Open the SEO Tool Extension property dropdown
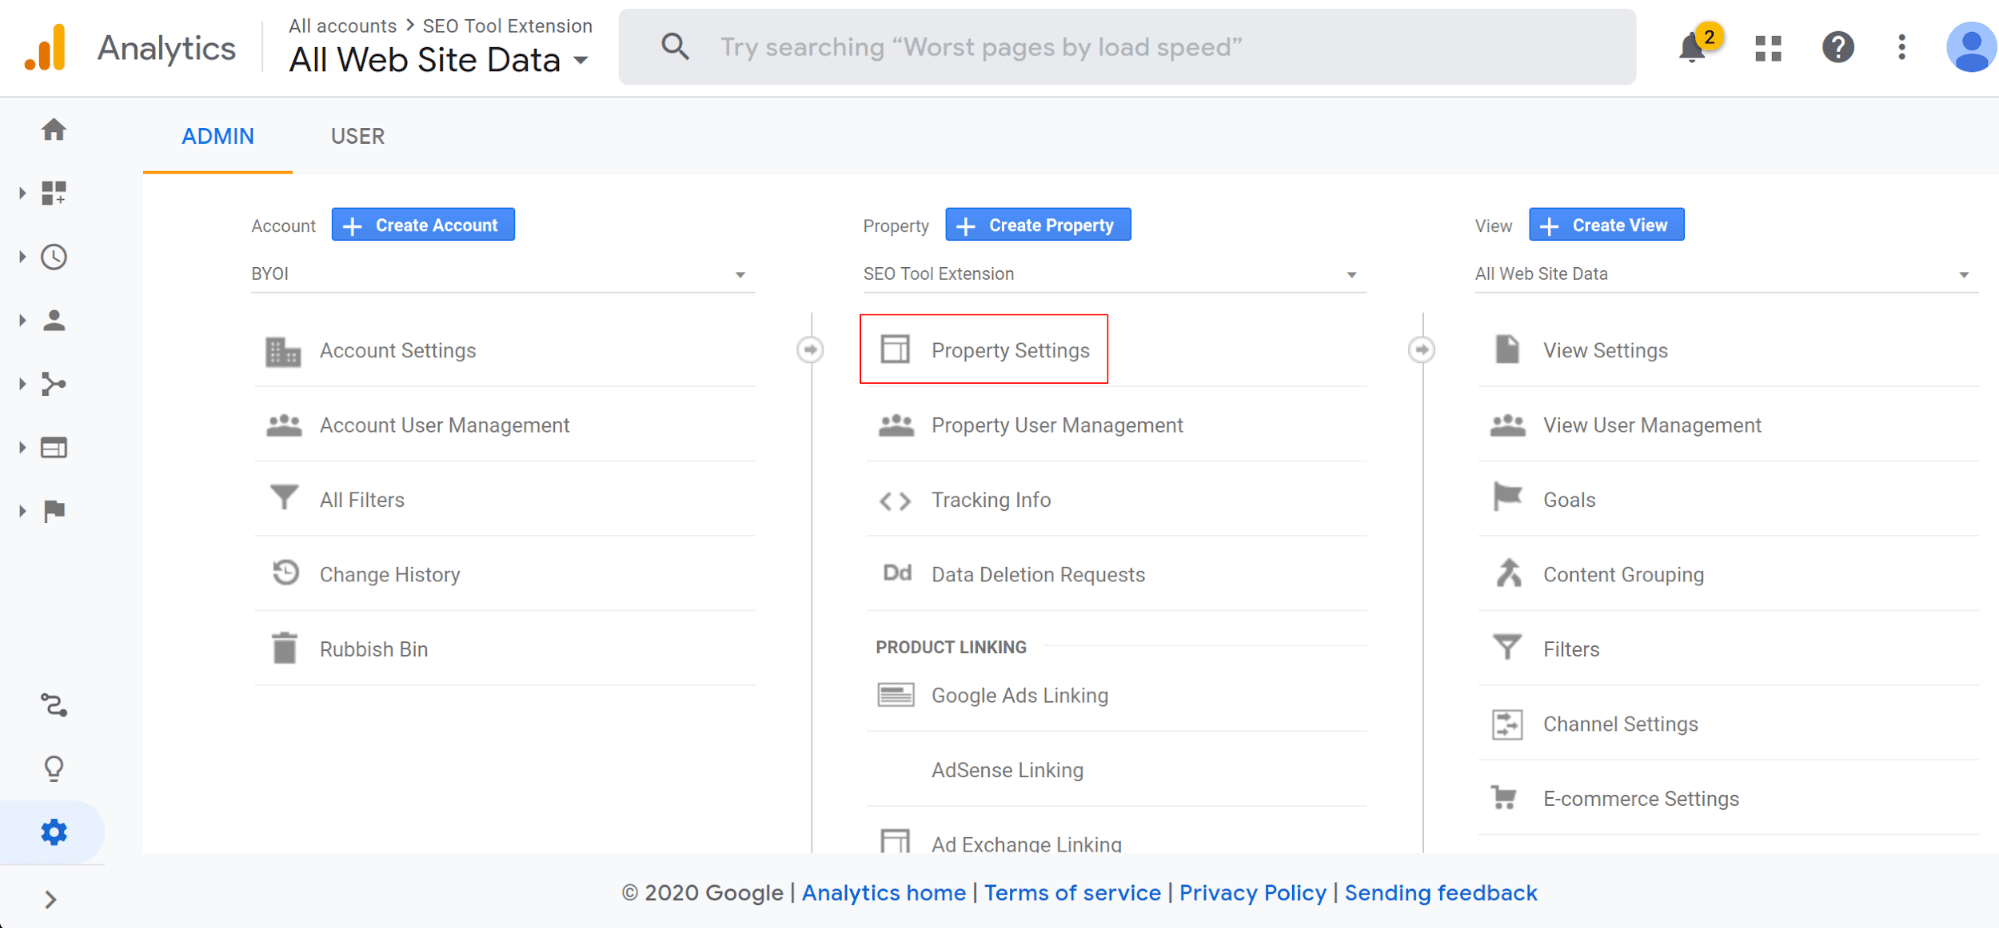 coord(1115,274)
